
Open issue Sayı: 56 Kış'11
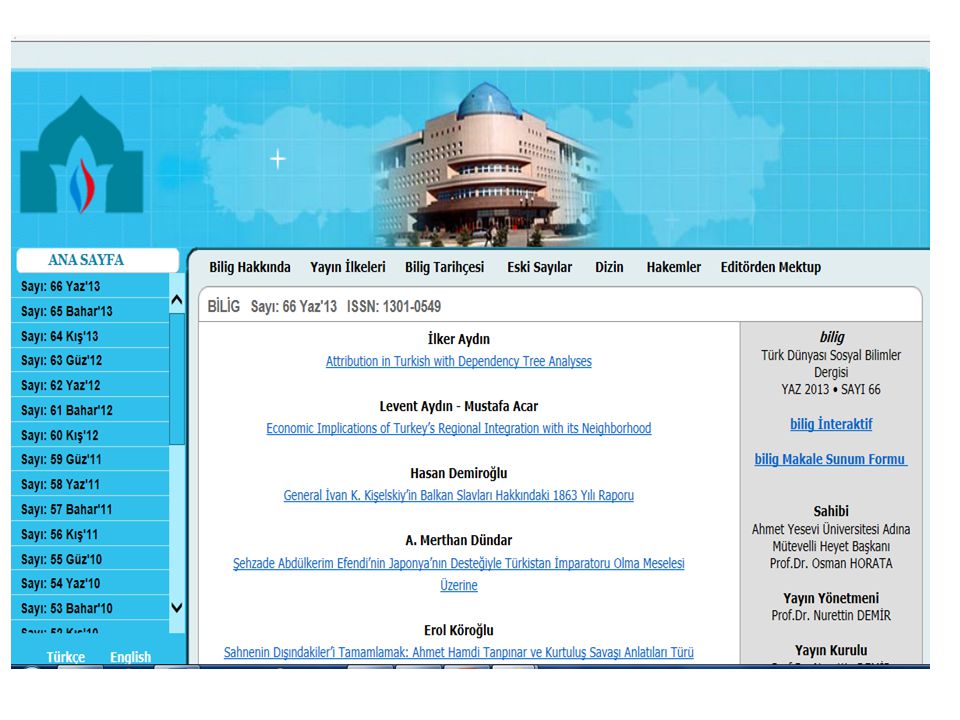(x=90, y=534)
